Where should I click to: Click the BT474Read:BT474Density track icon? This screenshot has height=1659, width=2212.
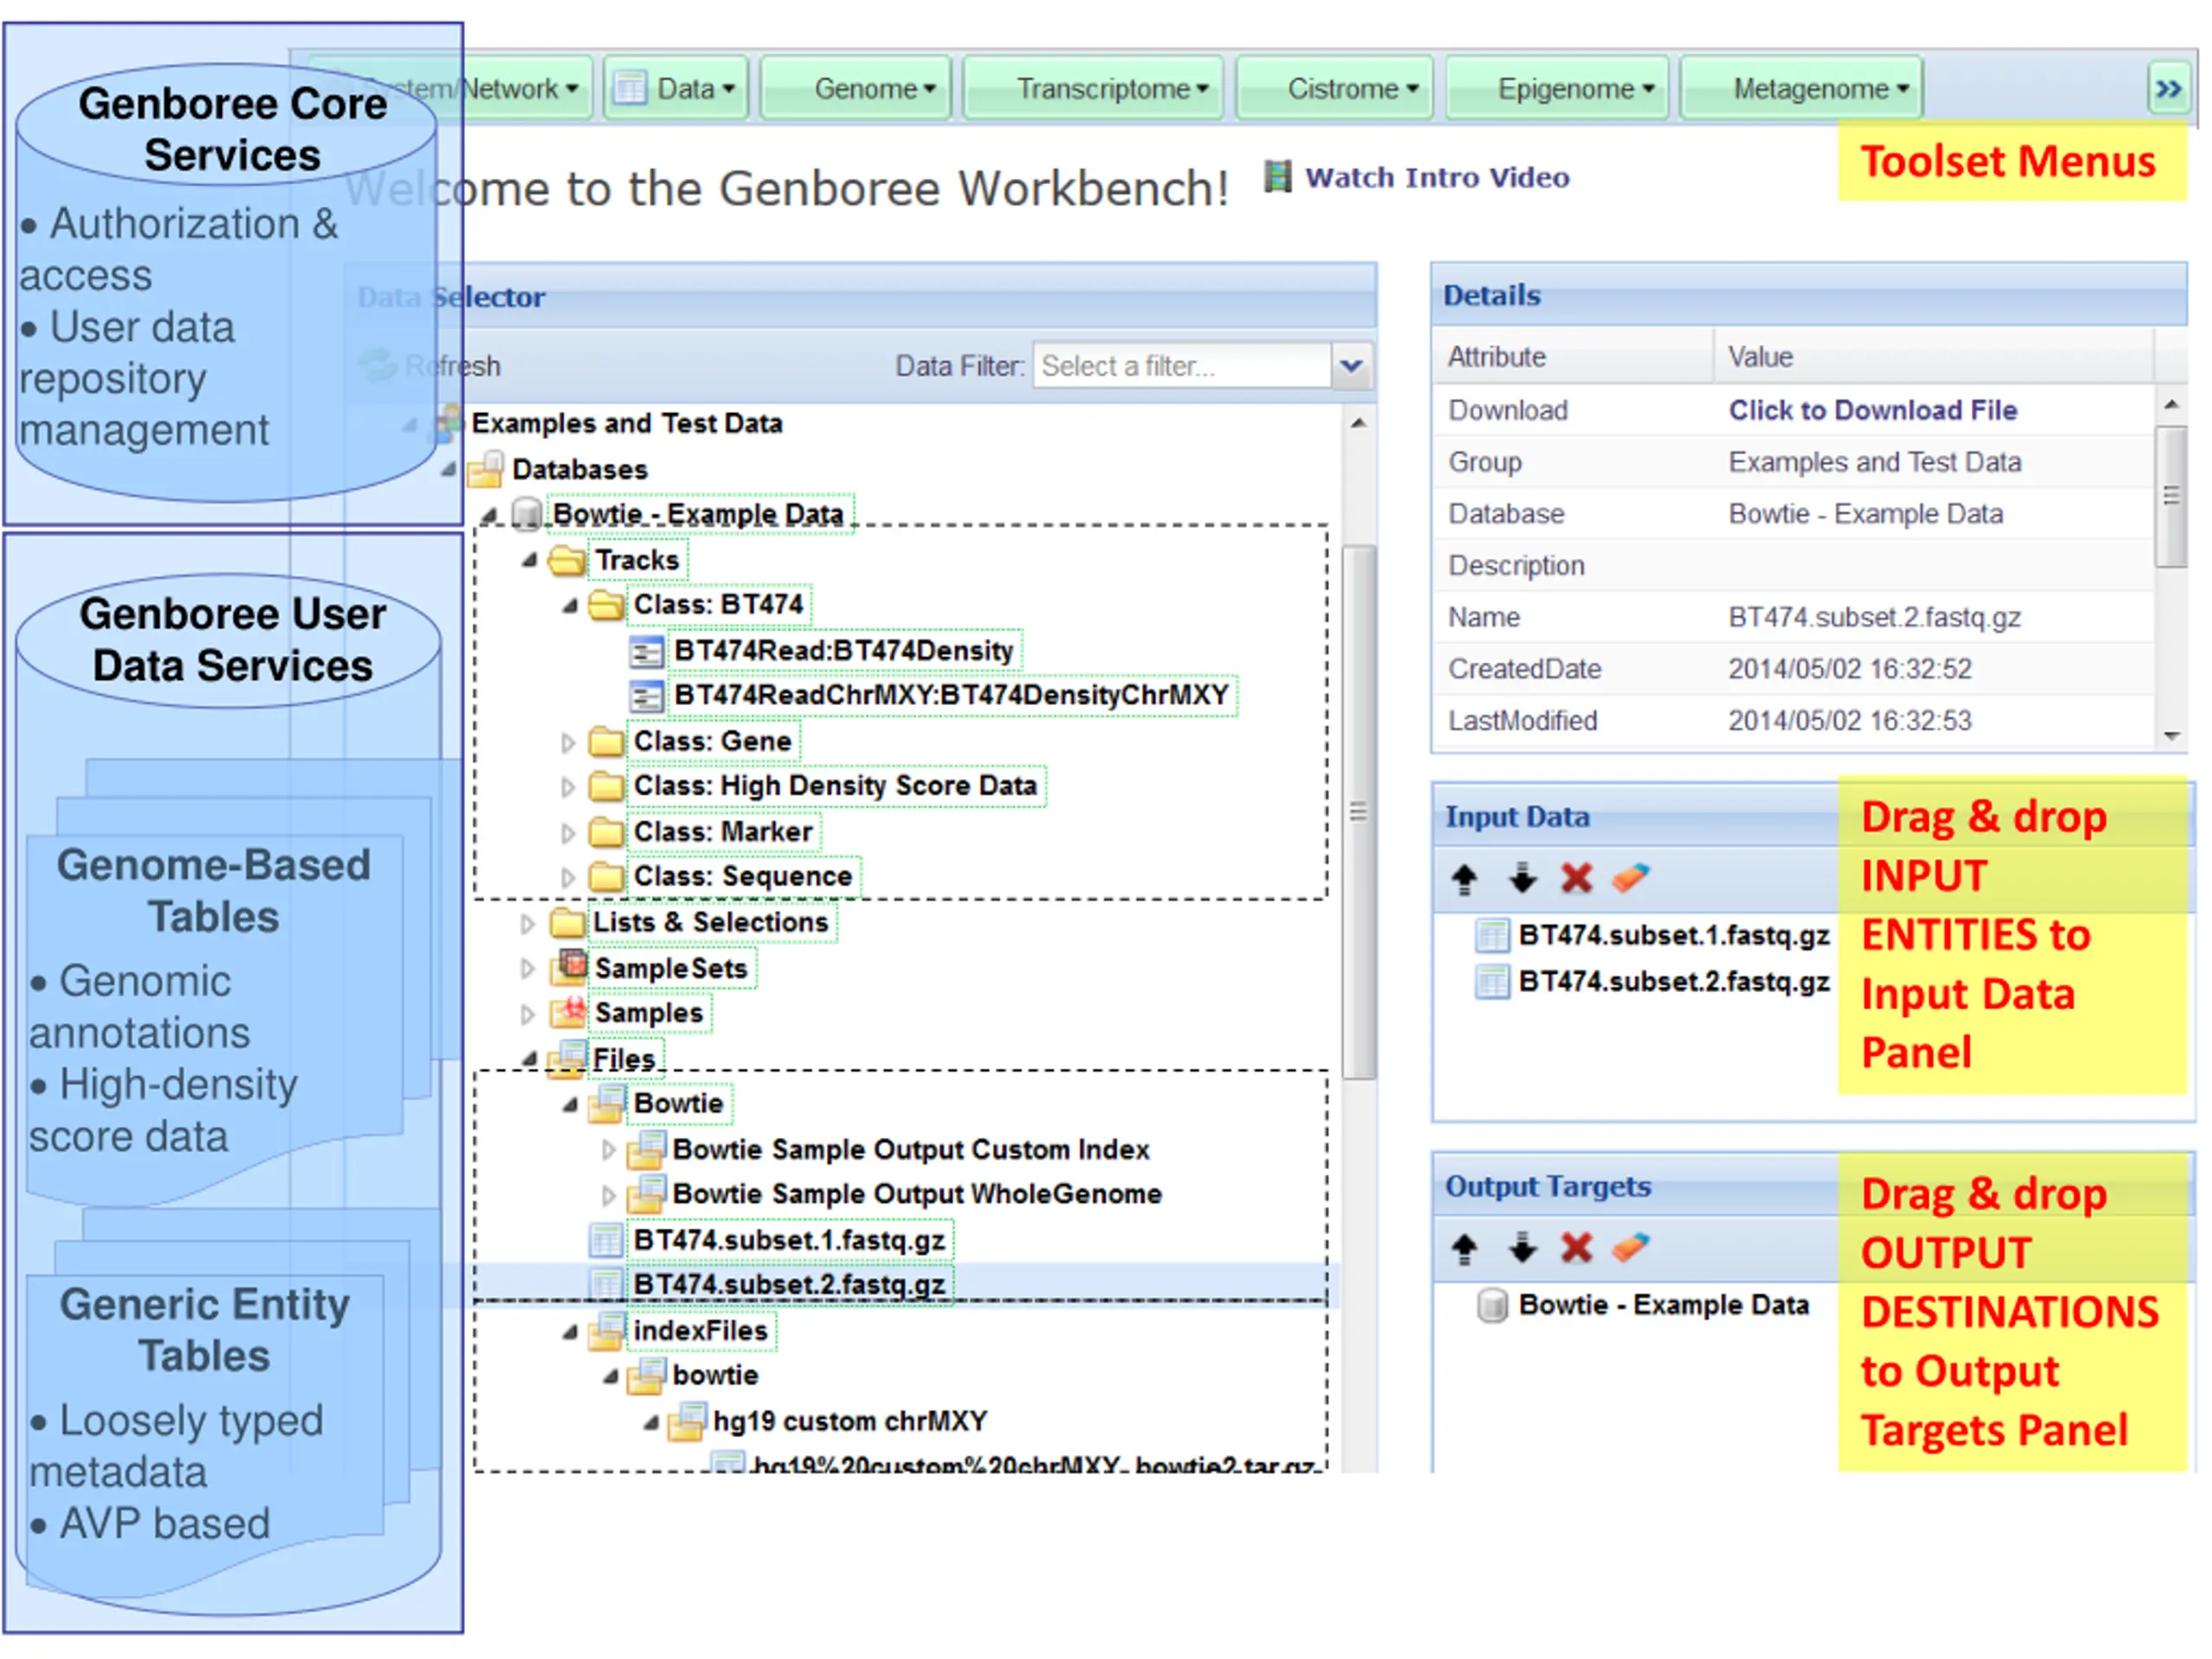point(646,652)
